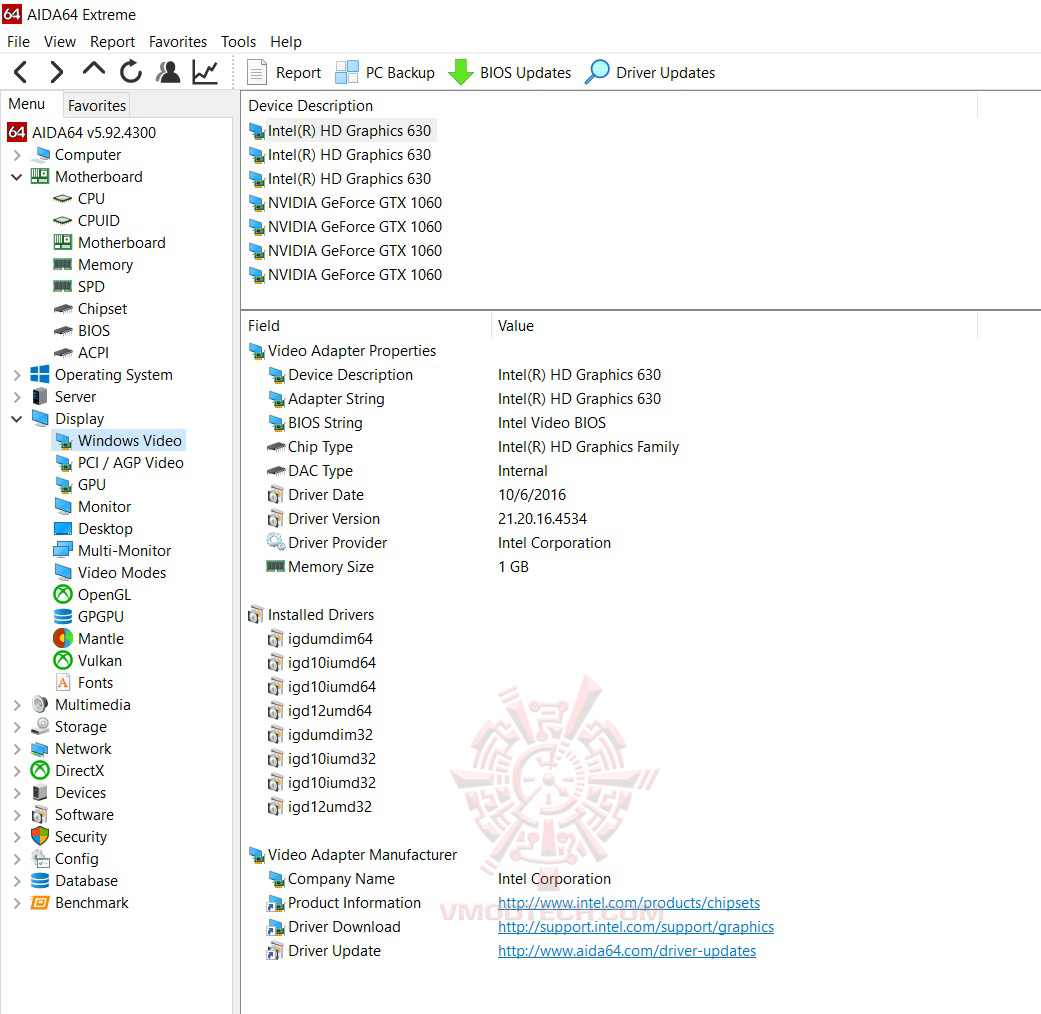This screenshot has height=1014, width=1041.
Task: Expand the Benchmark tree node
Action: click(x=17, y=903)
